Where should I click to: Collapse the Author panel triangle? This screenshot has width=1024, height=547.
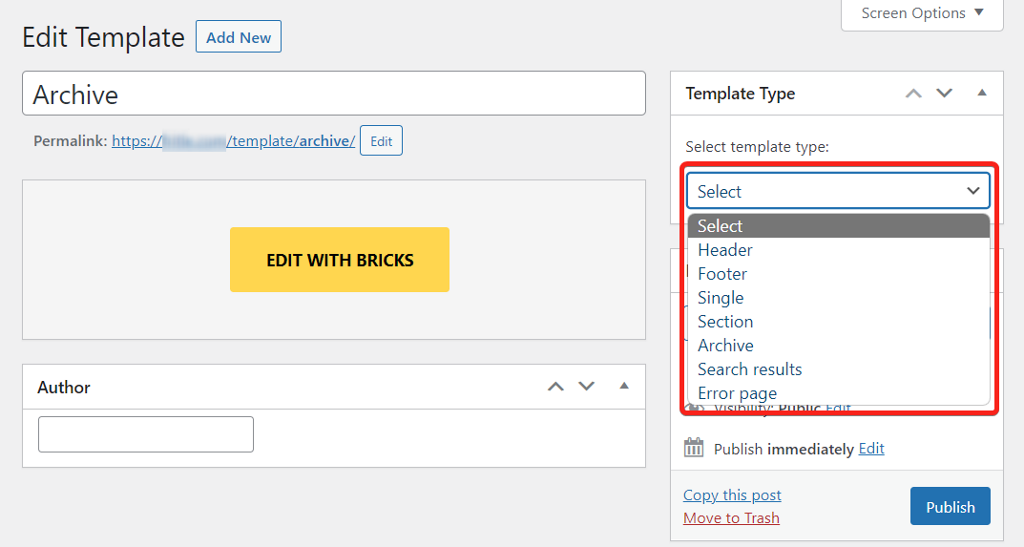(624, 387)
